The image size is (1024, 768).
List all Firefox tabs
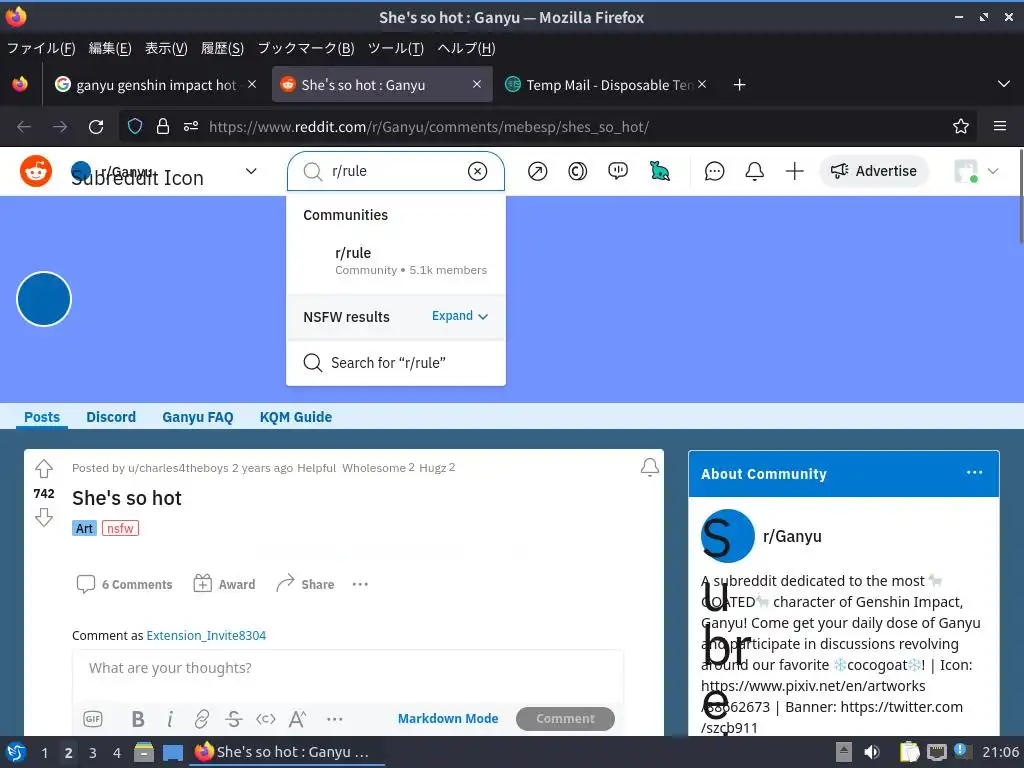tap(1004, 84)
